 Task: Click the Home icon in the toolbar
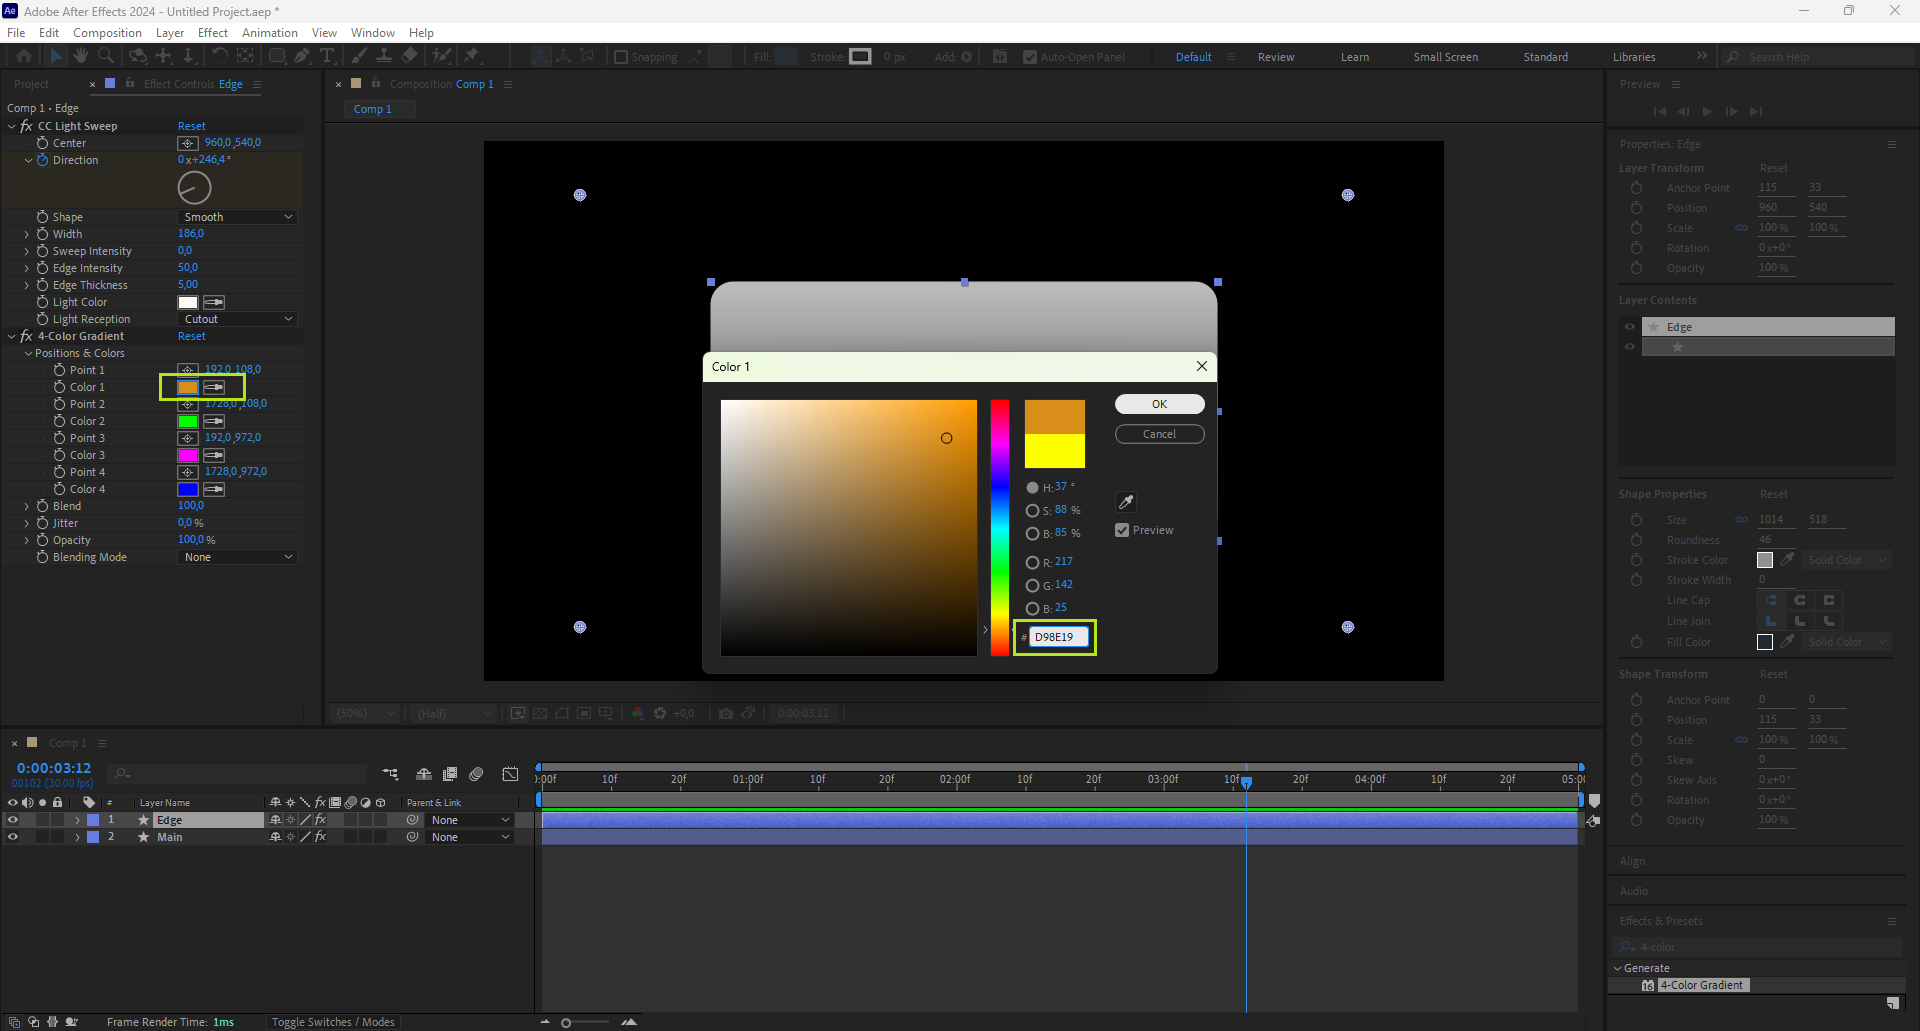point(24,56)
